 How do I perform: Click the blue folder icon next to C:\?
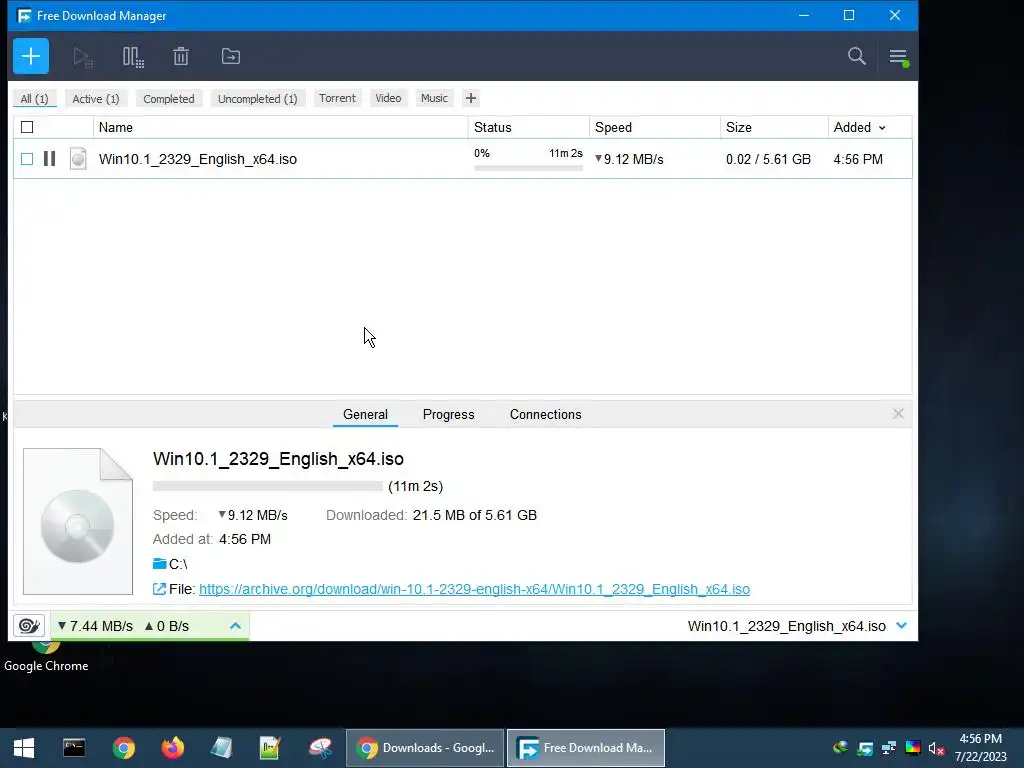pyautogui.click(x=159, y=564)
